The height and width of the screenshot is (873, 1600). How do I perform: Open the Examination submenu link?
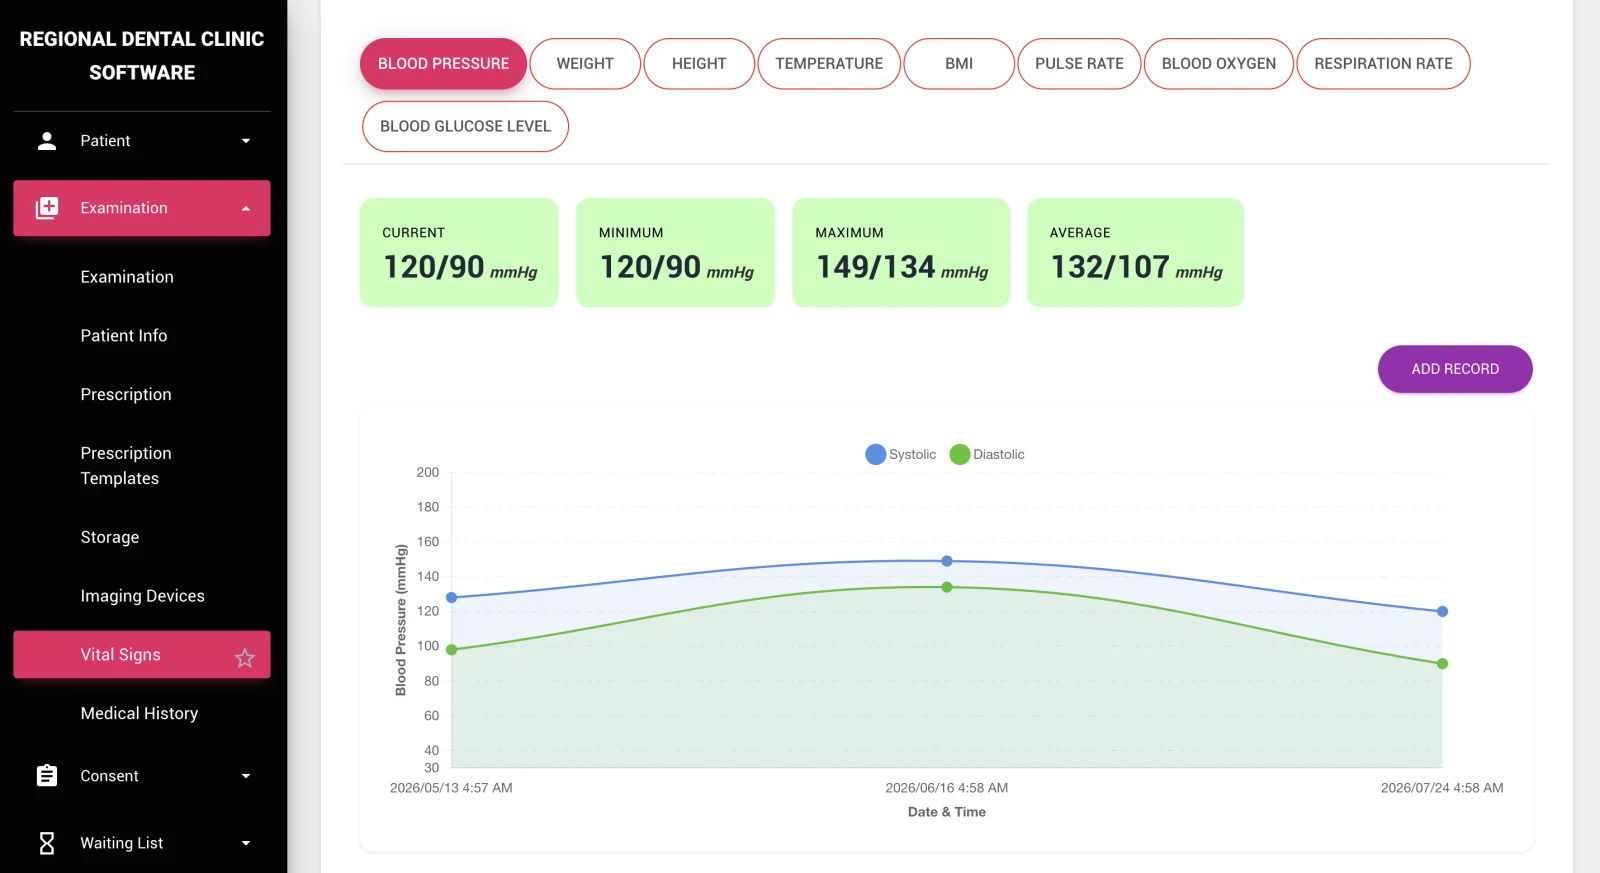pos(127,277)
